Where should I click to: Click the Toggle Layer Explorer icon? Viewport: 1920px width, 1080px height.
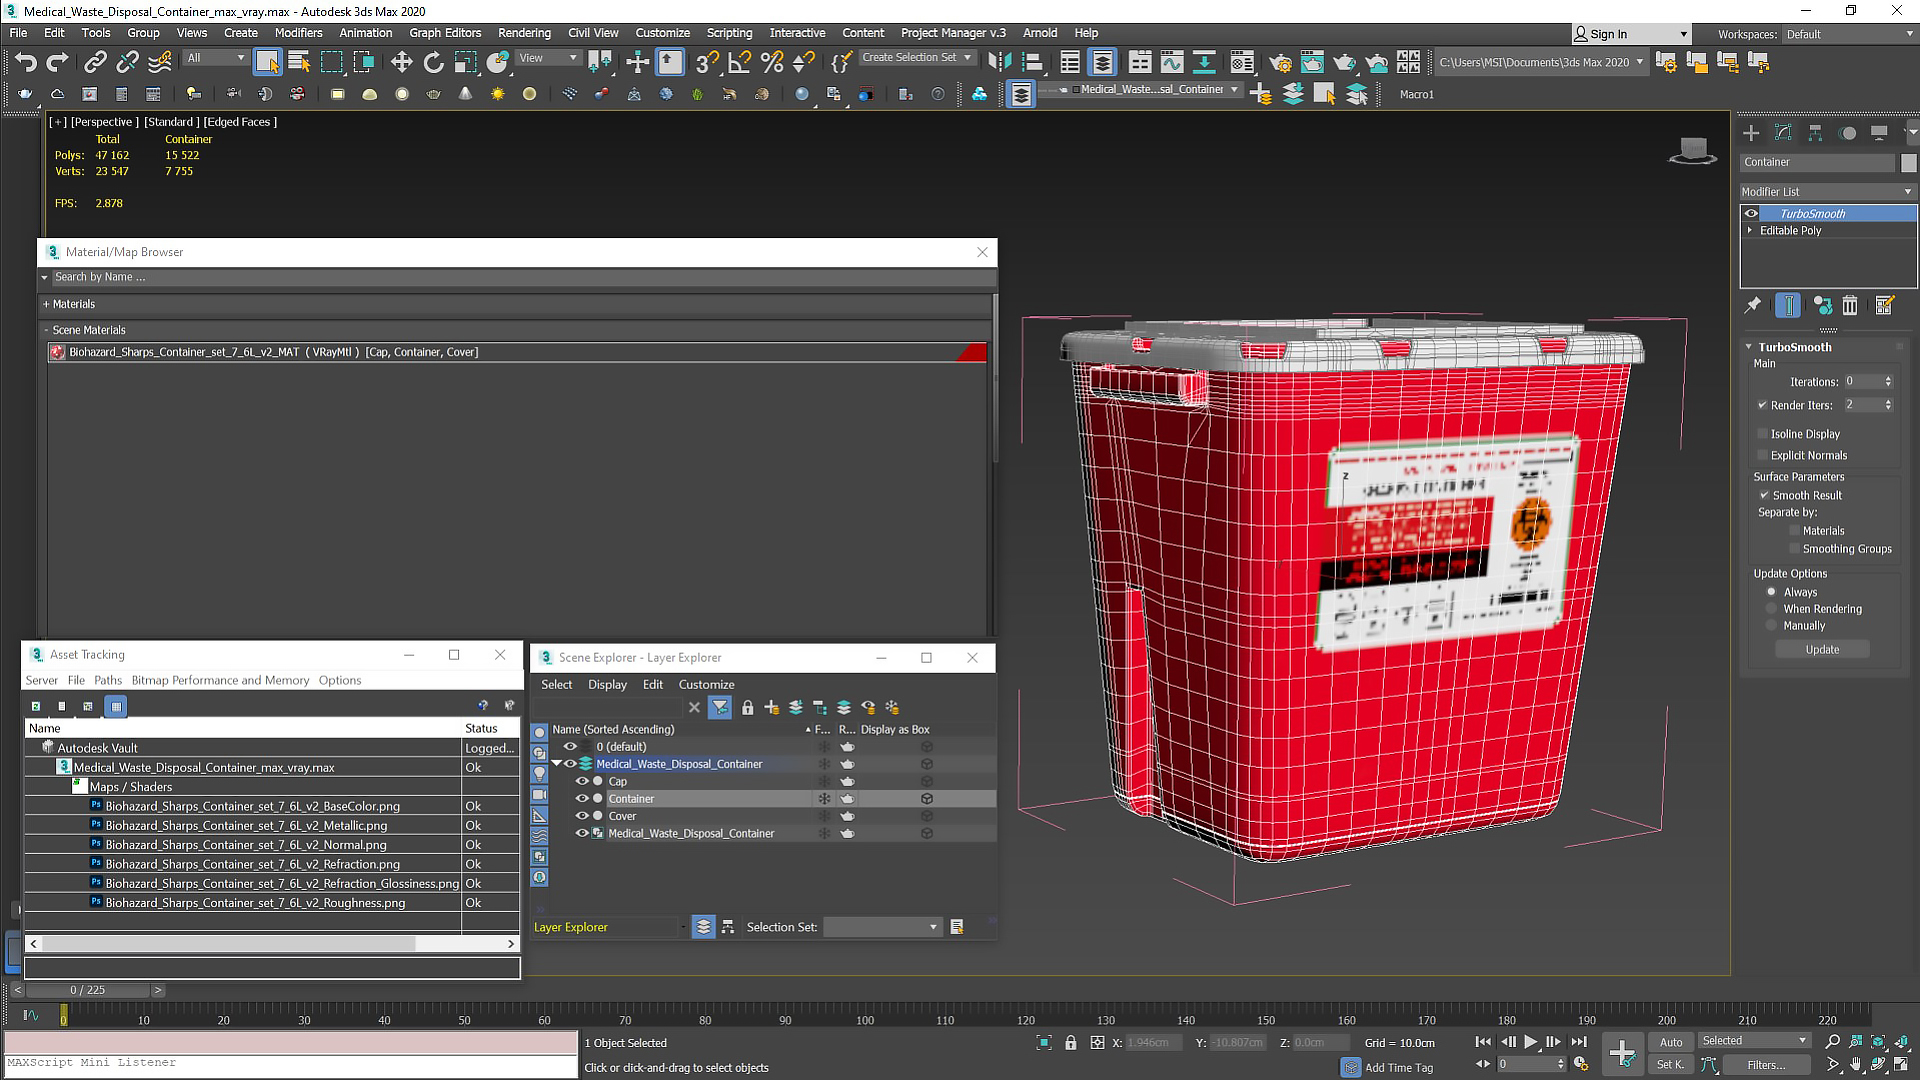coord(1102,62)
